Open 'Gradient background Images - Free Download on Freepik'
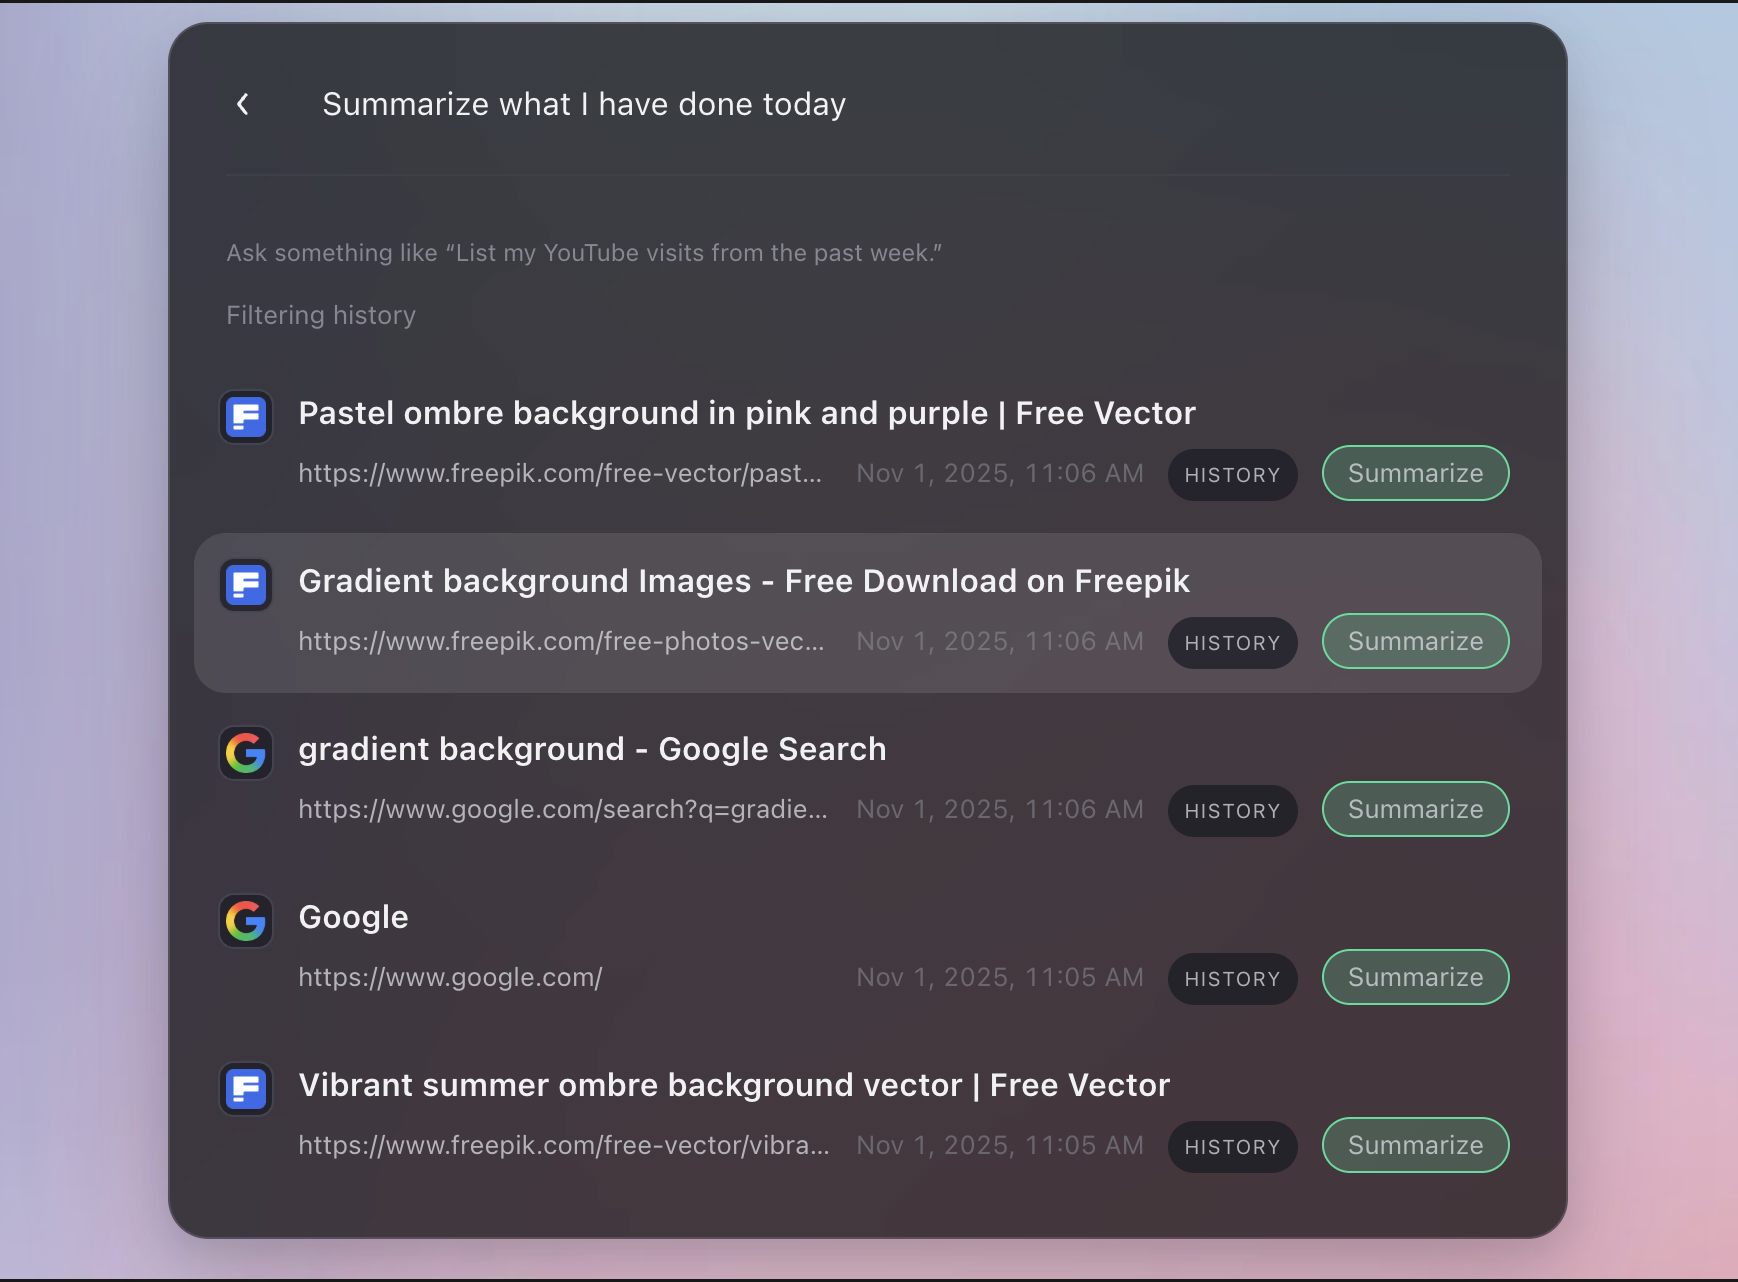This screenshot has height=1282, width=1738. pos(744,581)
